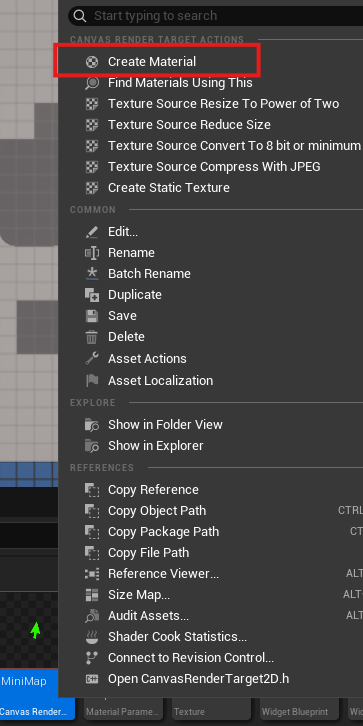Click the icon beside Texture Source Convert
Screen dimensions: 363x726
[x=92, y=146]
